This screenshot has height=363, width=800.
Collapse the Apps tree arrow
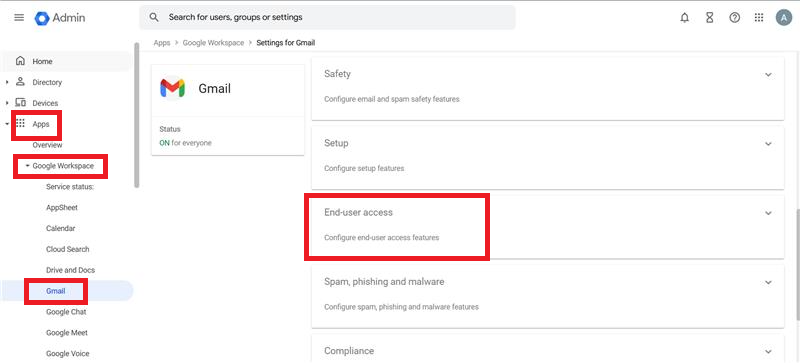click(x=7, y=124)
